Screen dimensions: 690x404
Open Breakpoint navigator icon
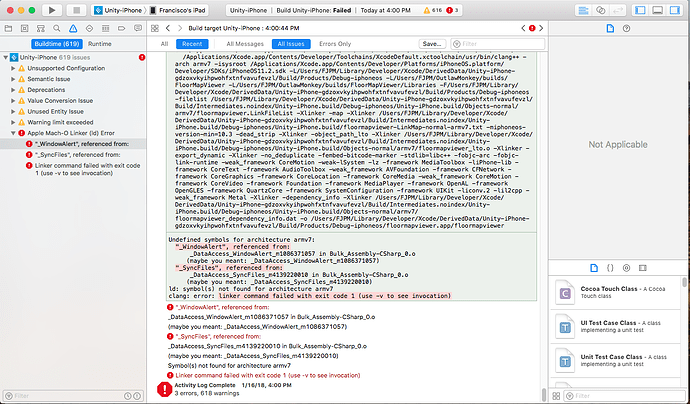click(121, 29)
